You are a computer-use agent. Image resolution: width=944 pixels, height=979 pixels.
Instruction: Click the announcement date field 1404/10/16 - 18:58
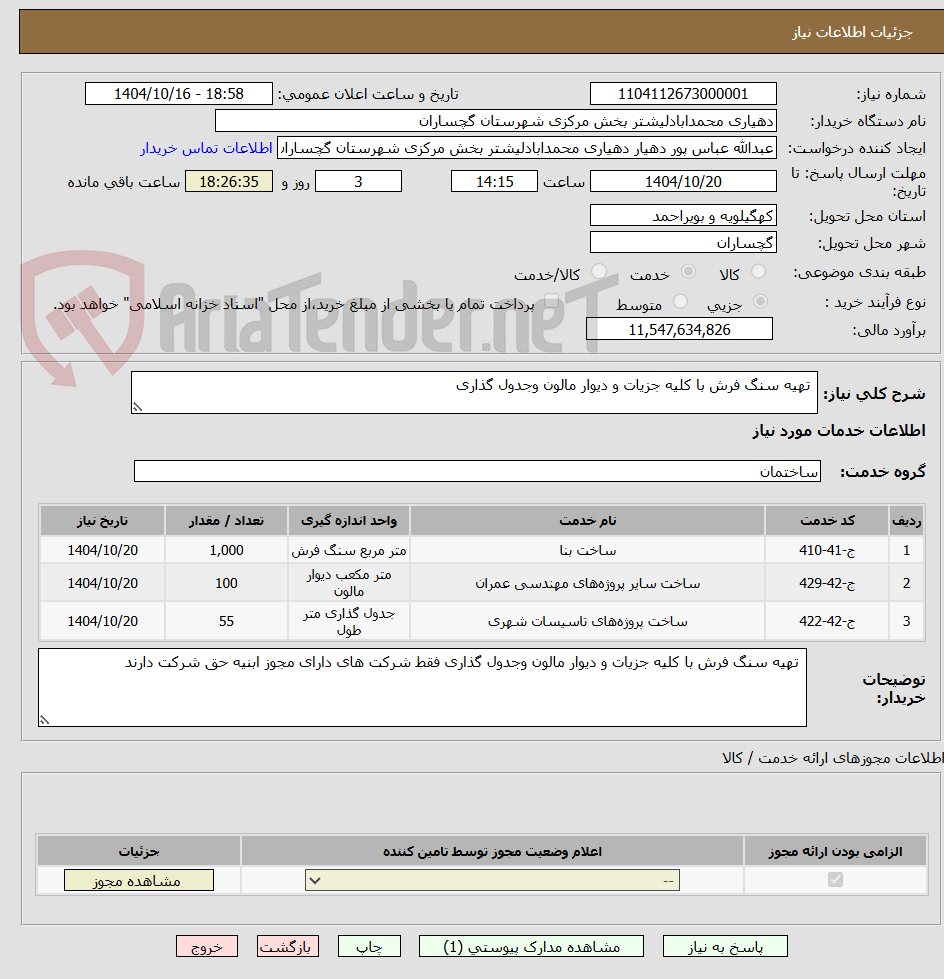[179, 94]
